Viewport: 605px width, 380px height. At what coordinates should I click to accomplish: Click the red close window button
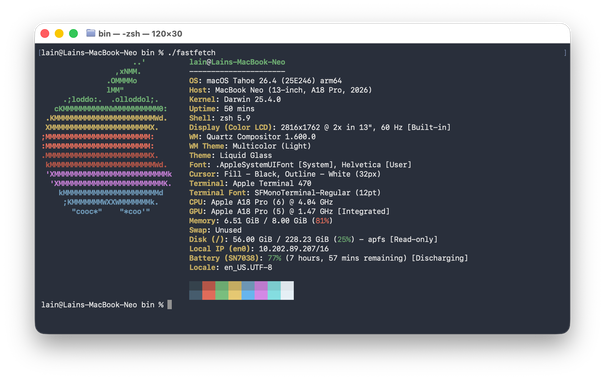[x=45, y=34]
